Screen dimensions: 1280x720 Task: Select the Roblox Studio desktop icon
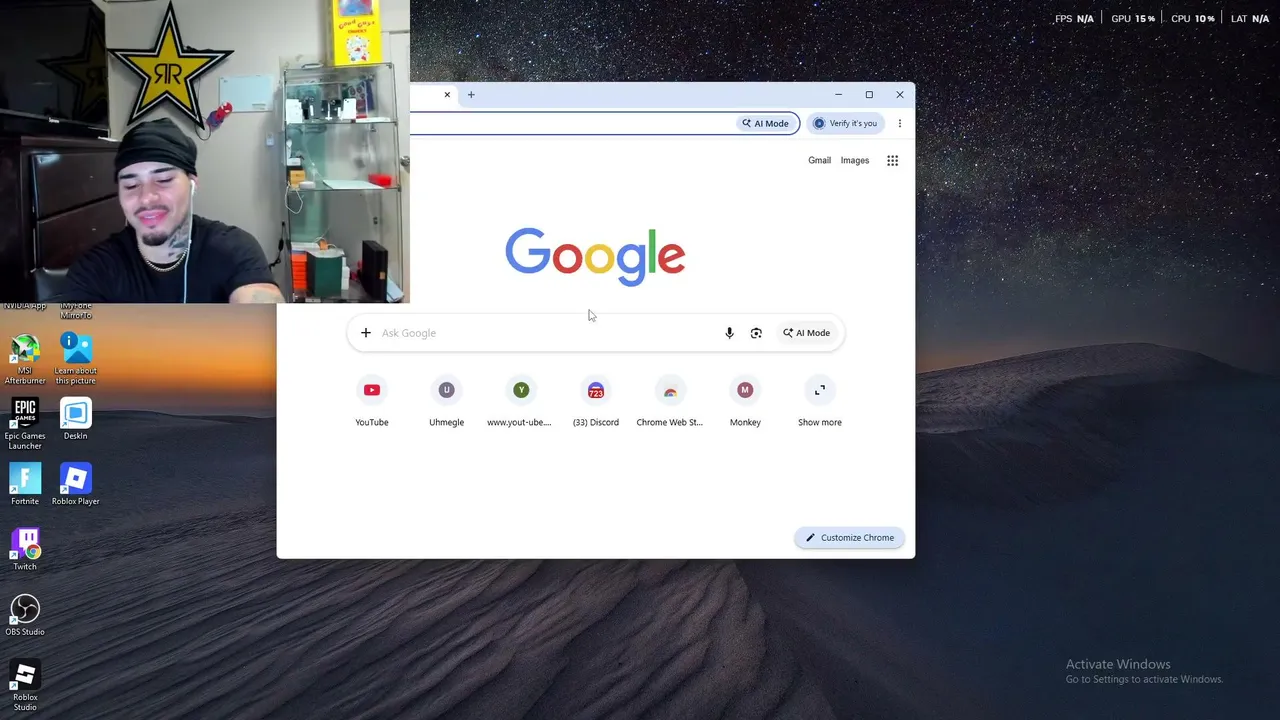25,685
